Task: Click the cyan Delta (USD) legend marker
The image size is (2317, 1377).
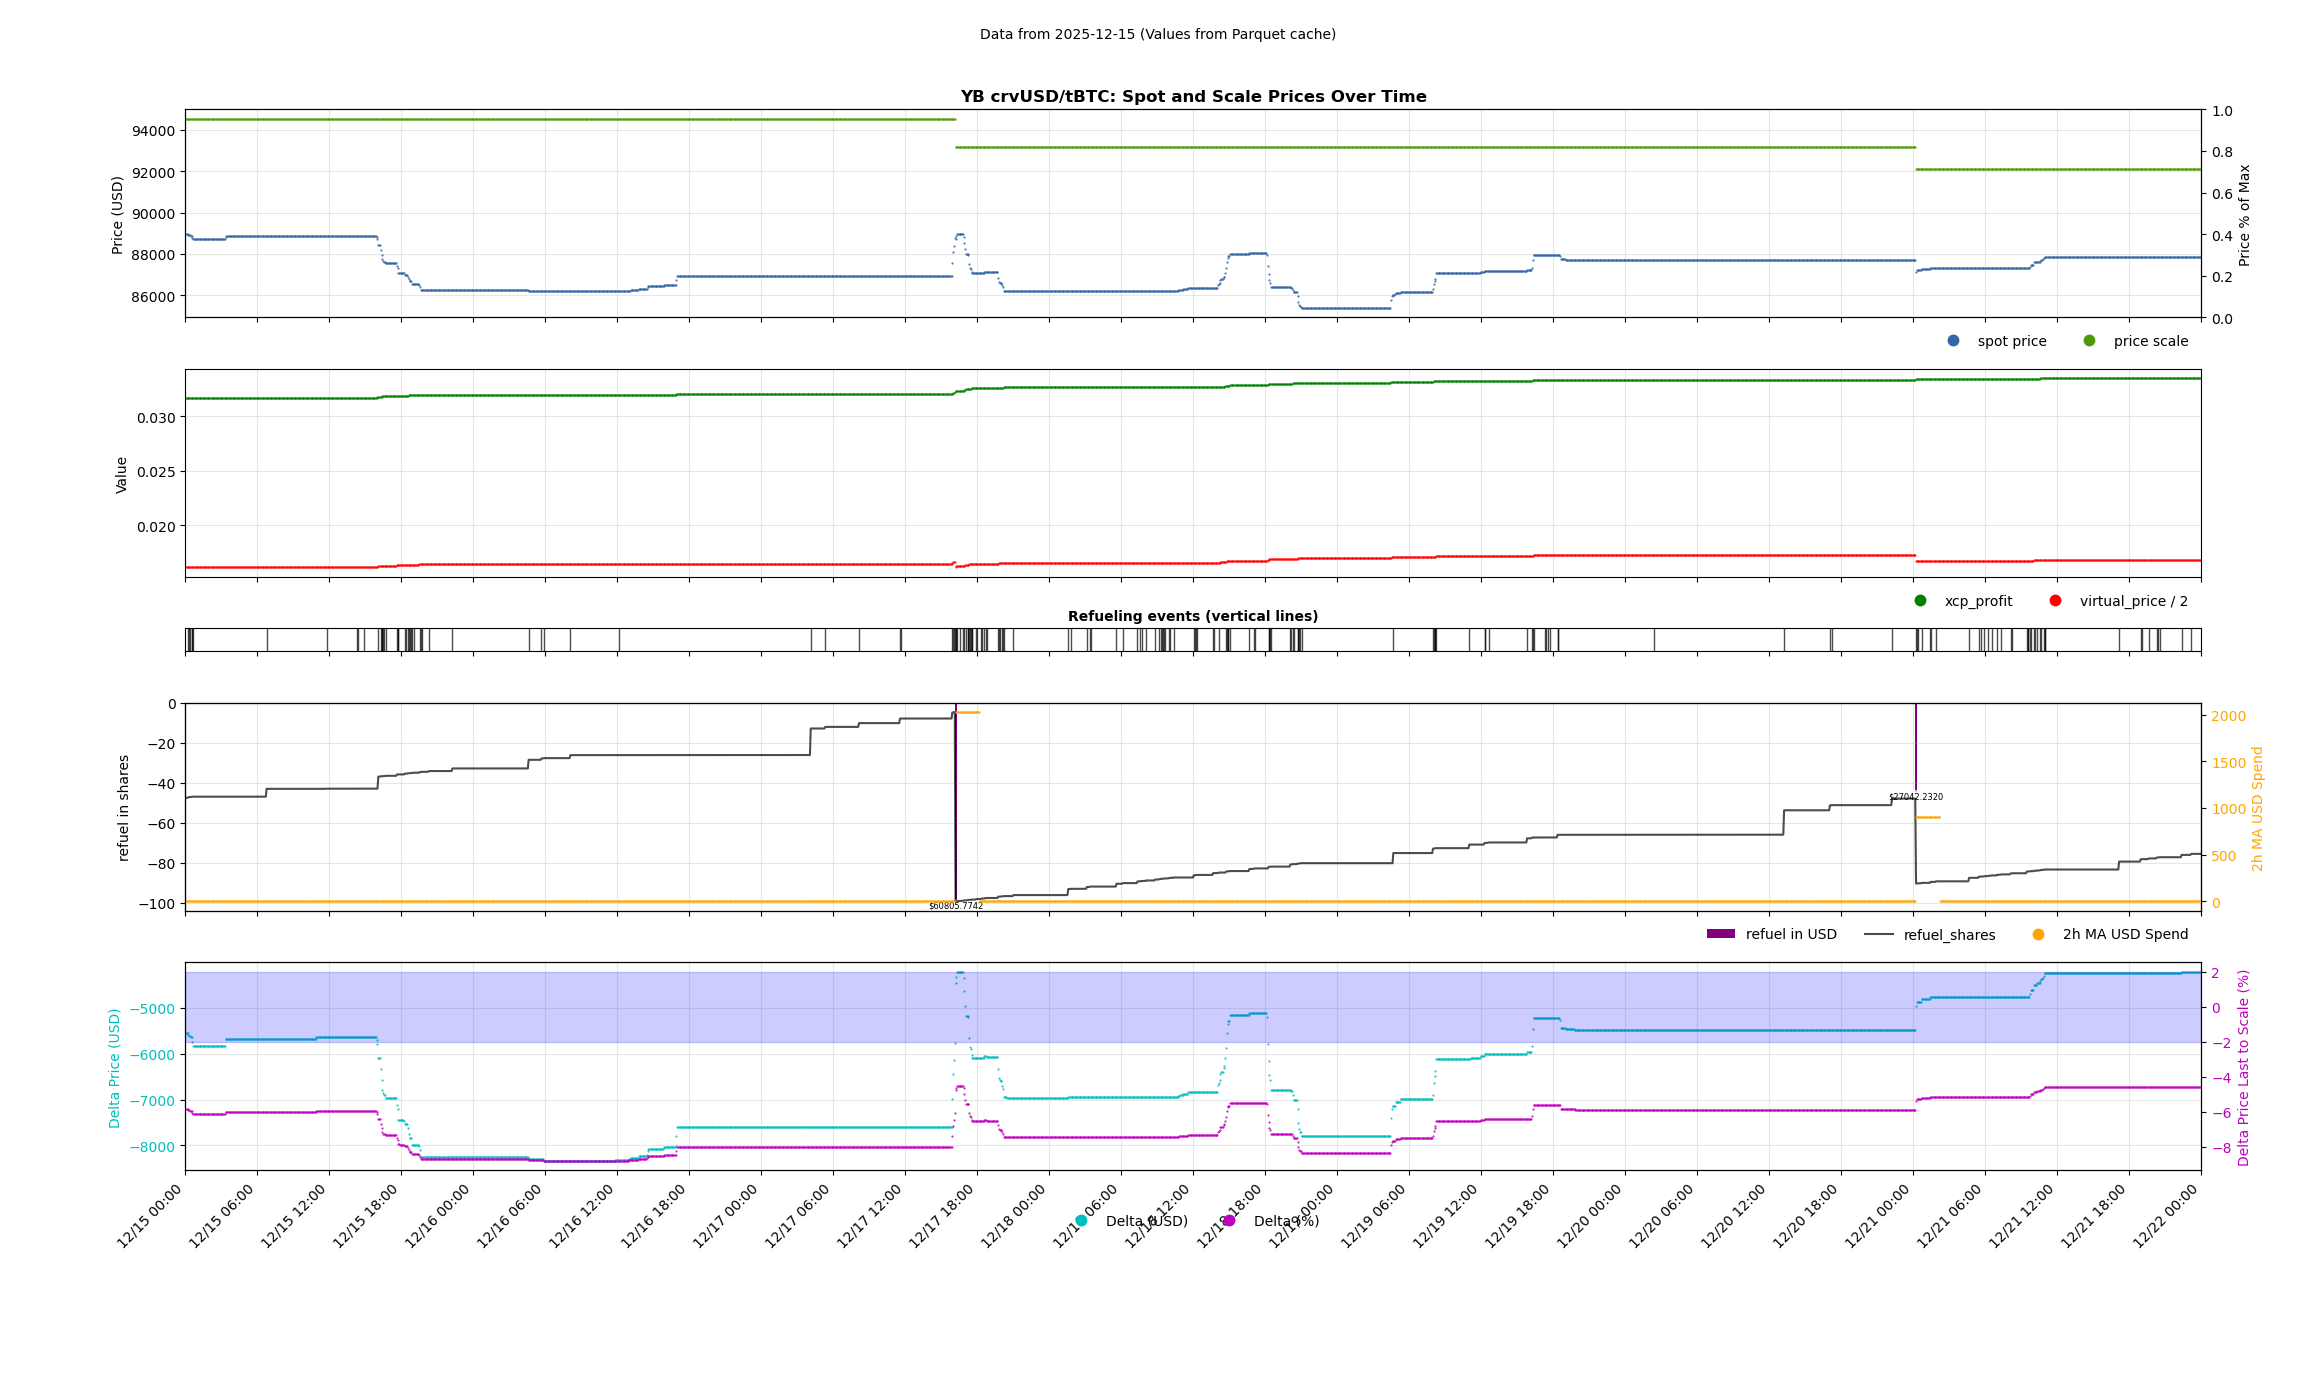Action: (1081, 1221)
